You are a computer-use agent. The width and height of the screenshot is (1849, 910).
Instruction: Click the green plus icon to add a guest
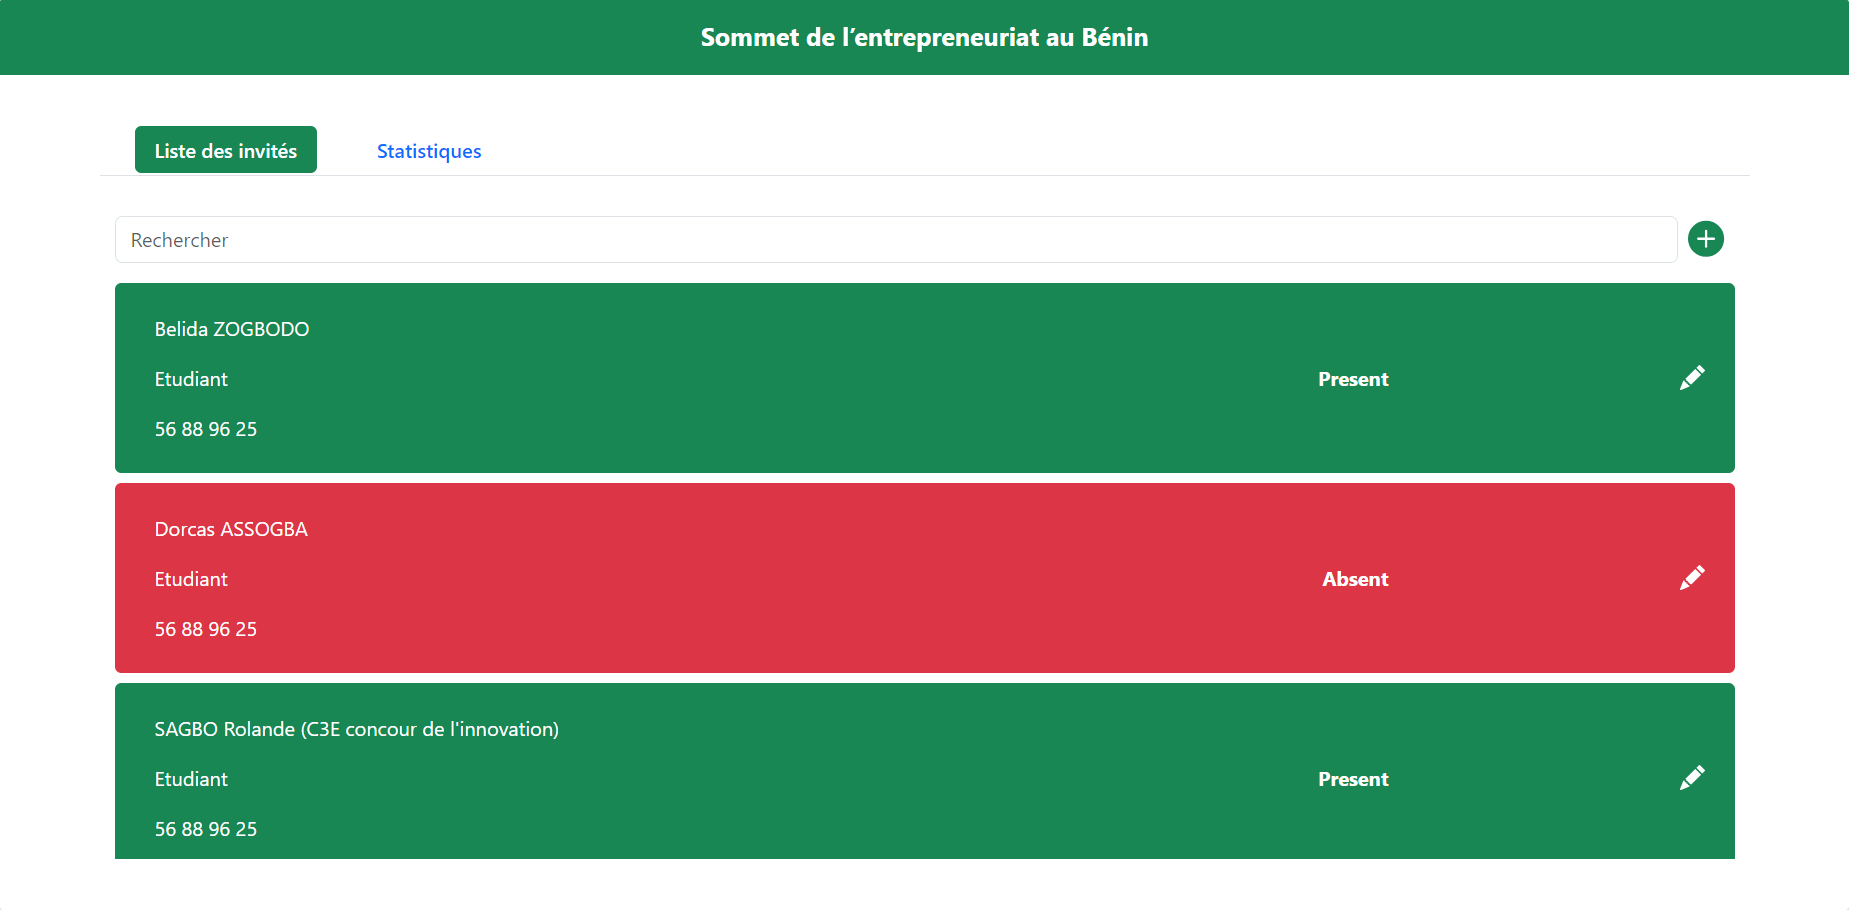click(1705, 239)
